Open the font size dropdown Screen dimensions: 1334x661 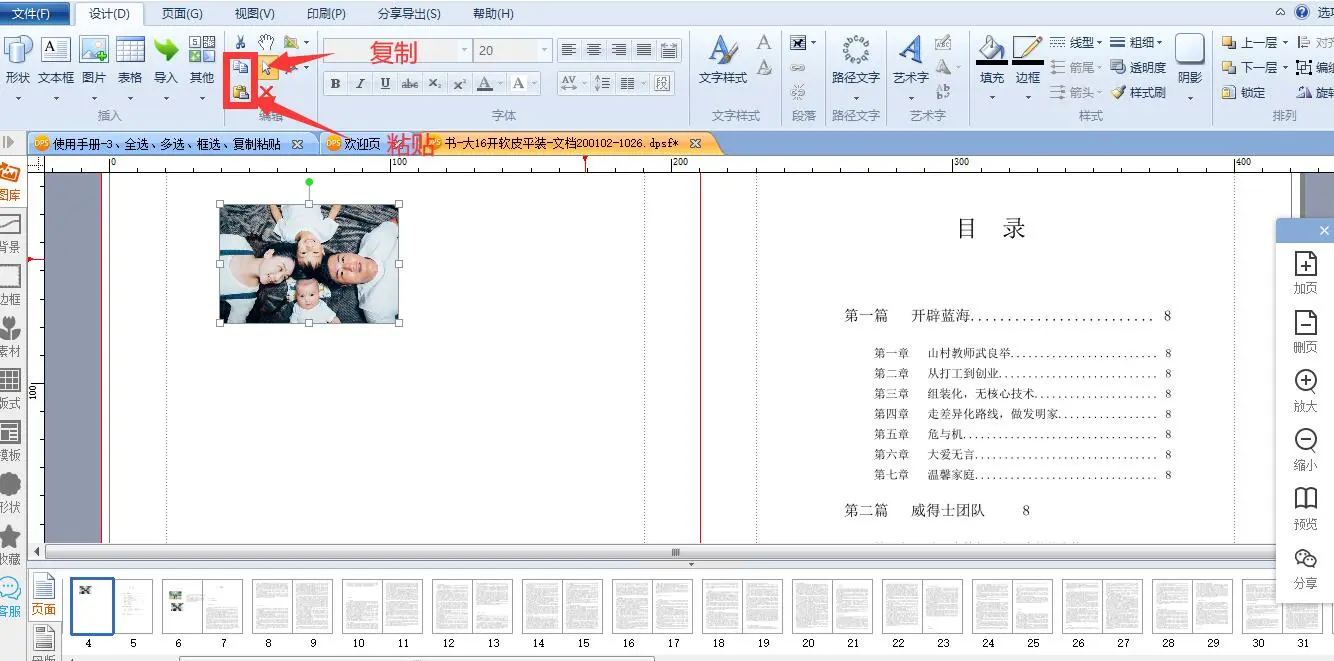[x=544, y=50]
